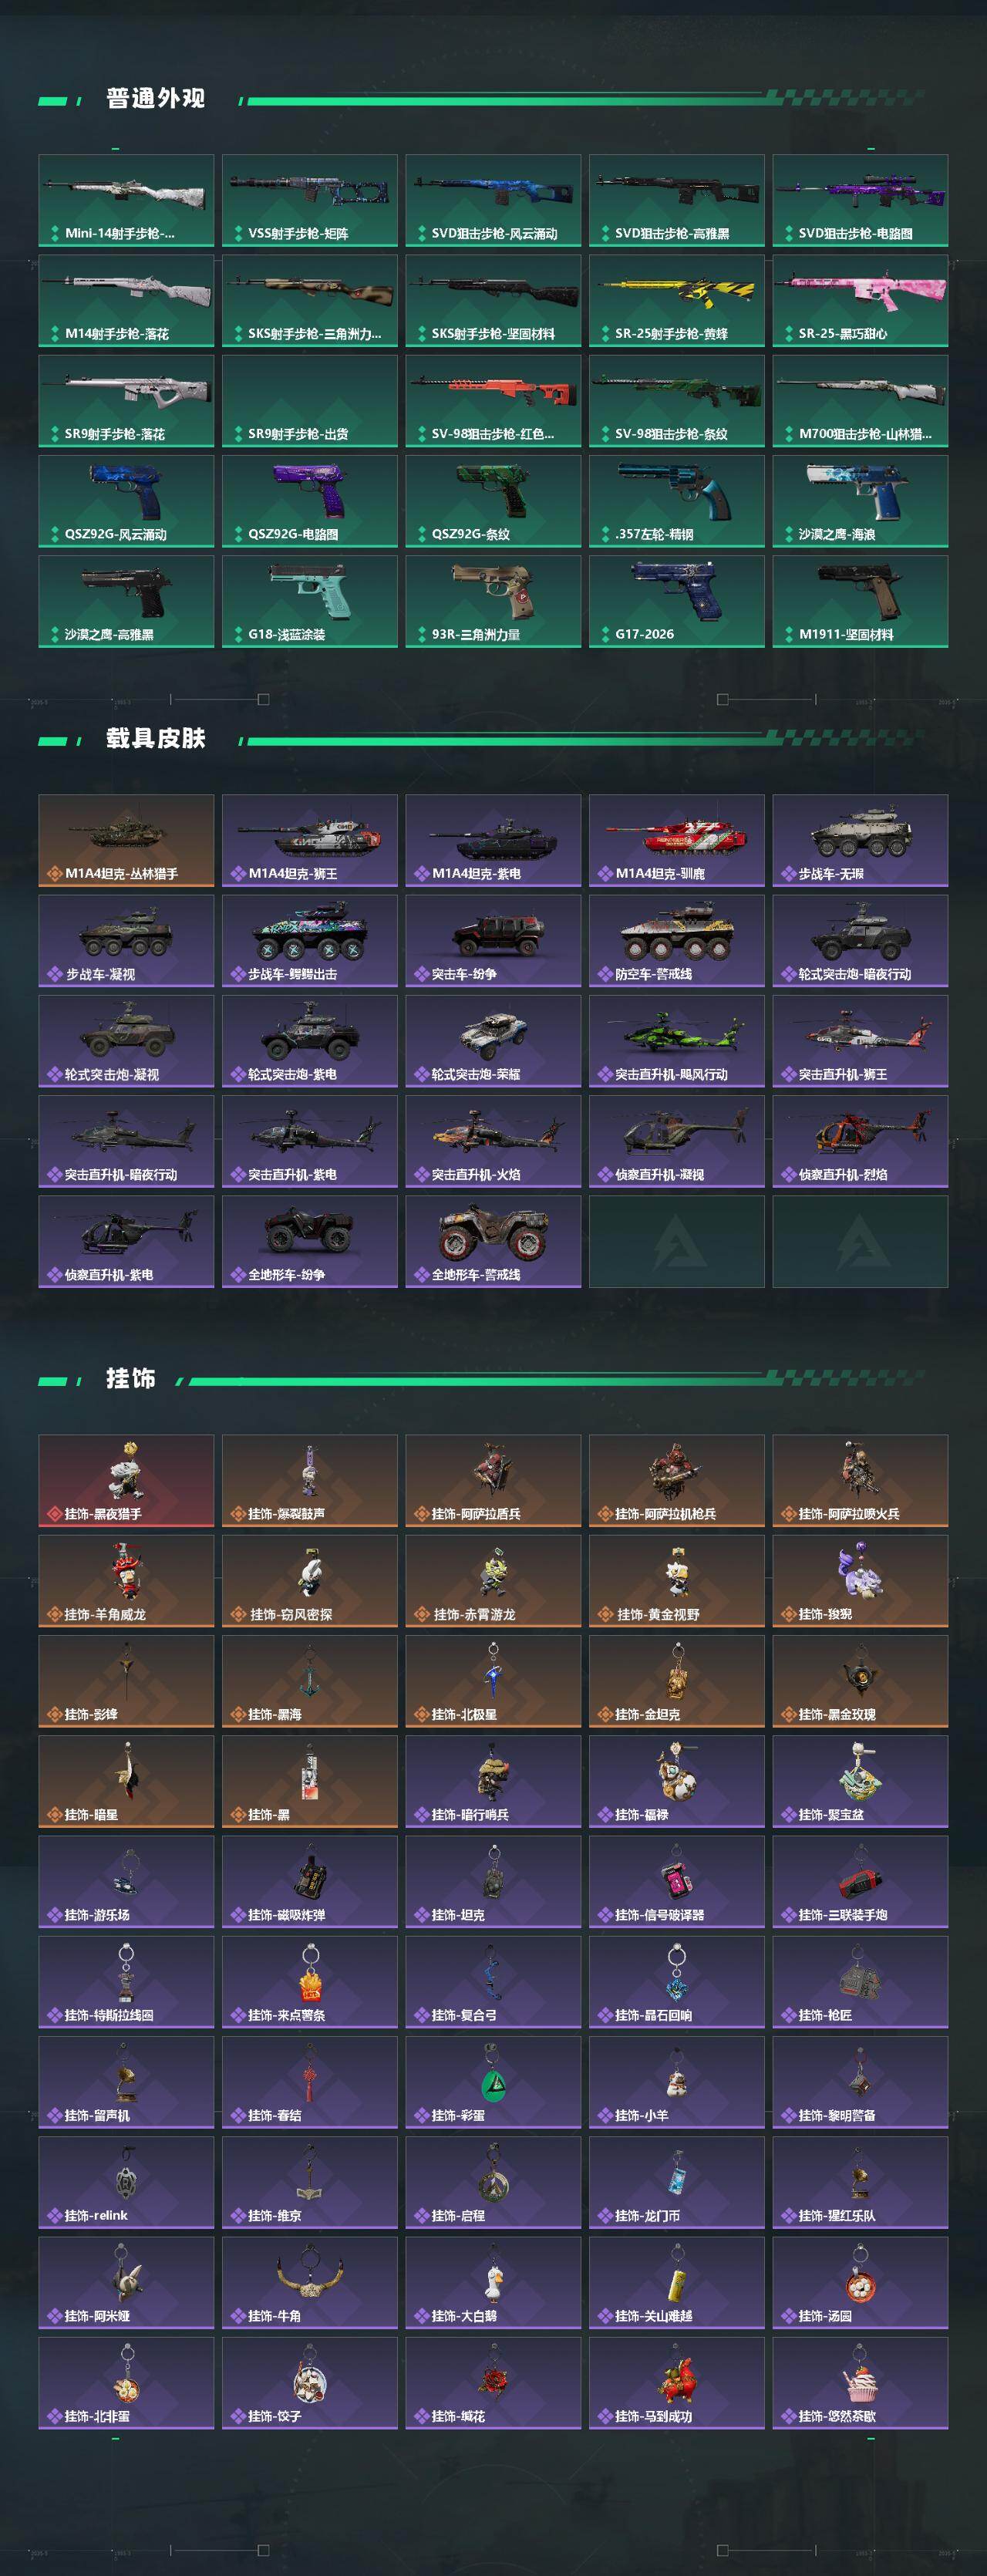Click the 载具皮肤 section header

155,738
